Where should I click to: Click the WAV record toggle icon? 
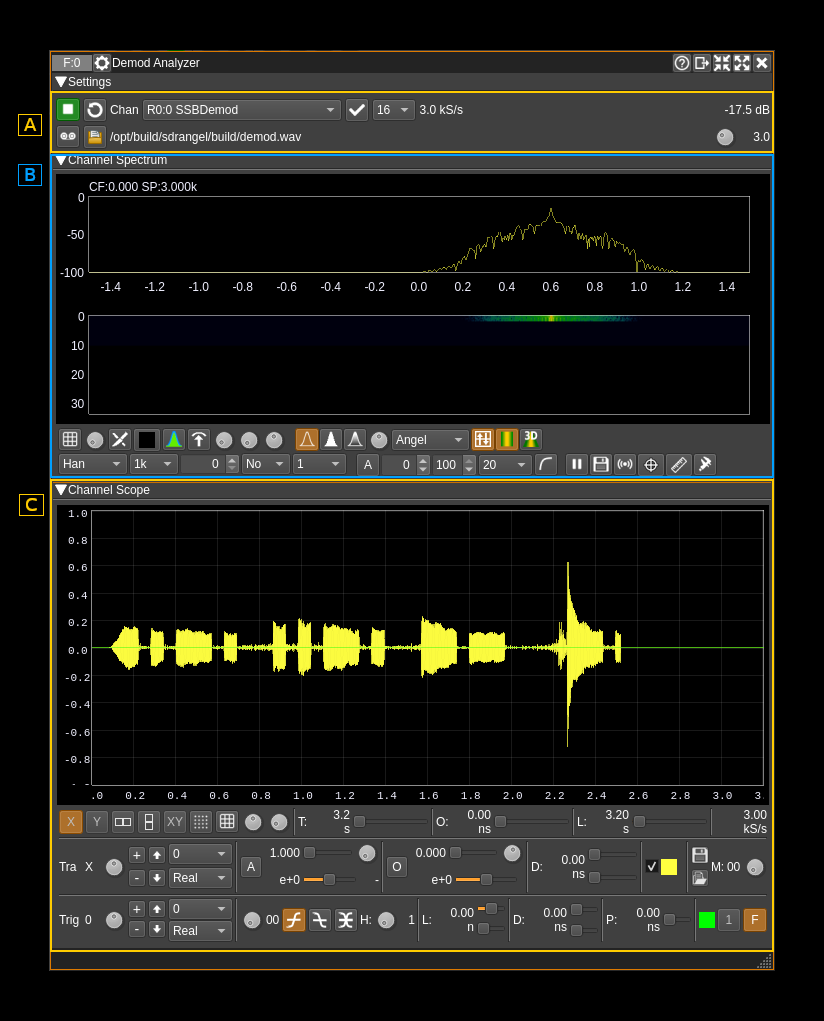pyautogui.click(x=68, y=137)
